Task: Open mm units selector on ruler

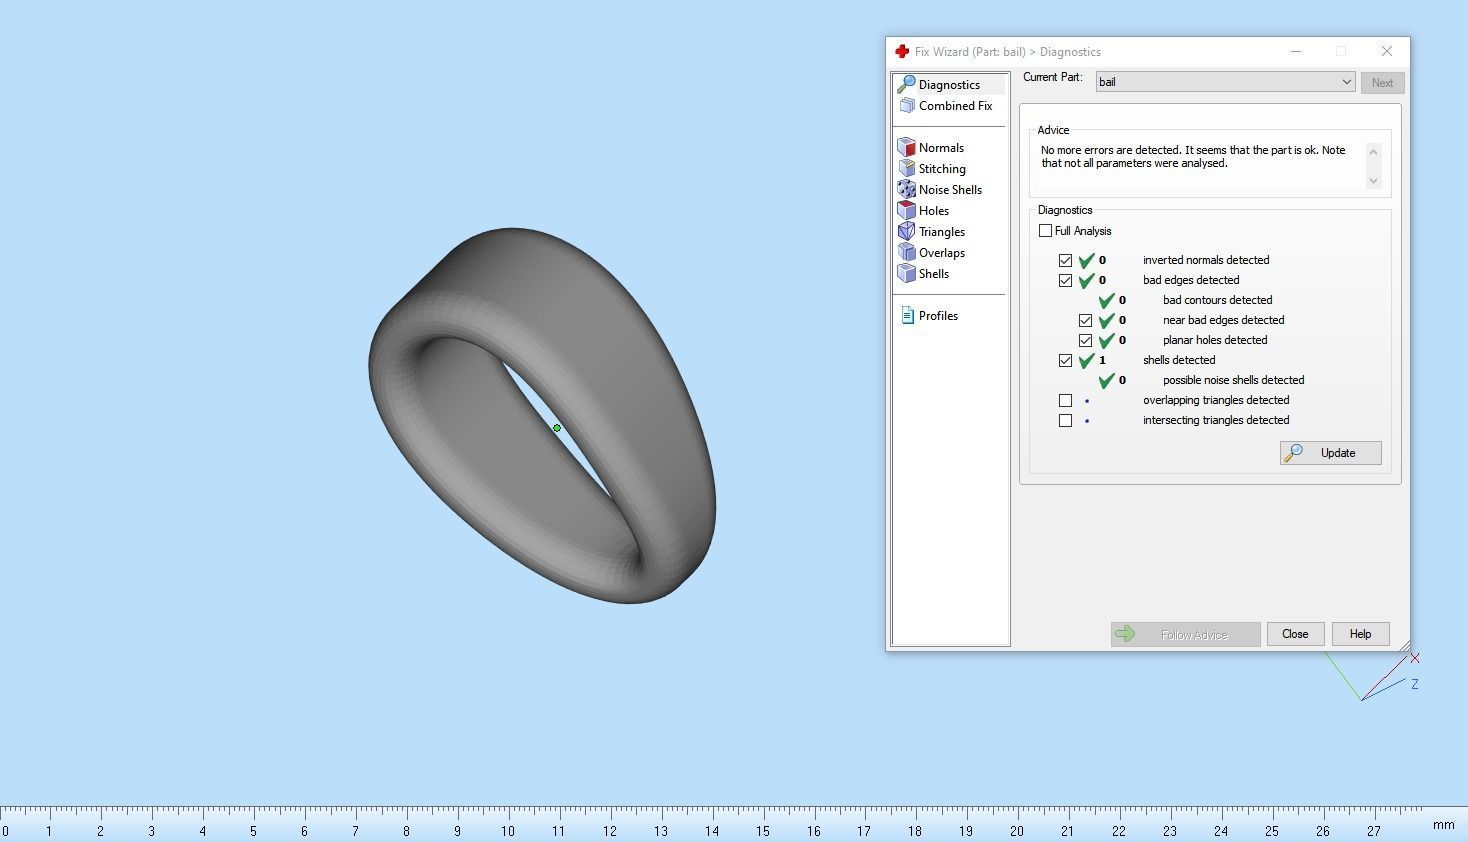Action: pos(1443,825)
